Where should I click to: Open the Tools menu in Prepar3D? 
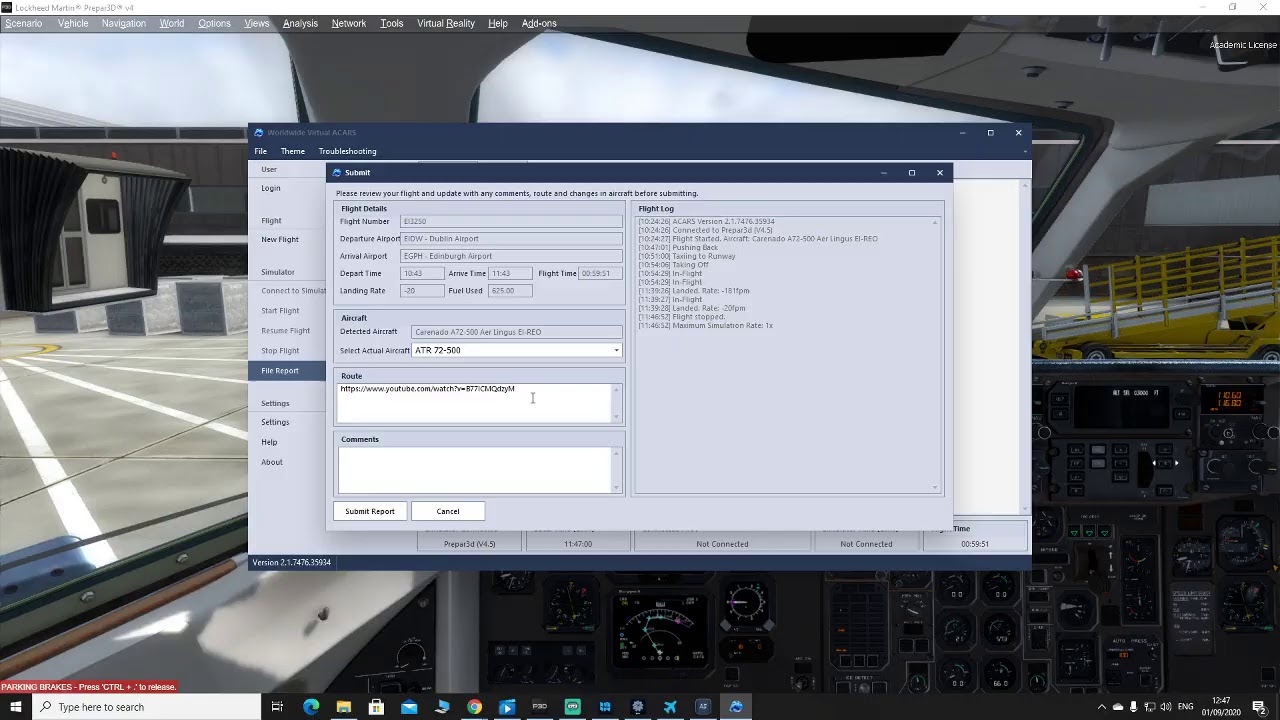coord(392,23)
